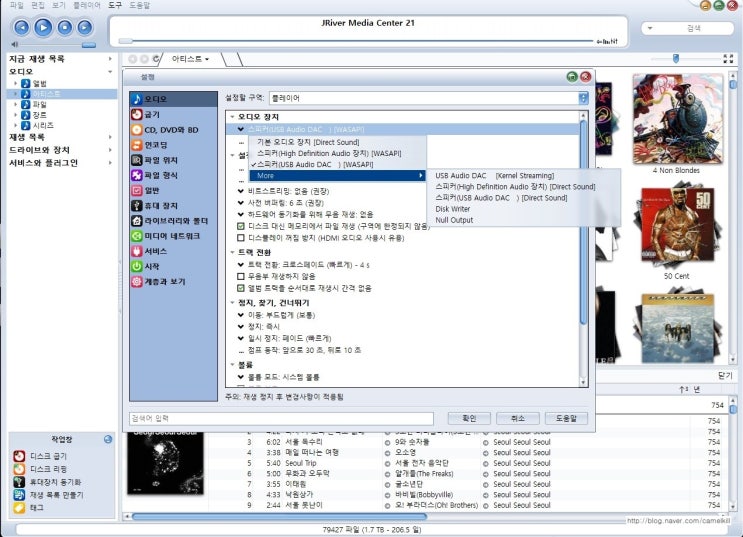Viewport: 743px width, 537px height.
Task: Collapse the 트랙 전환 section
Action: (x=232, y=252)
